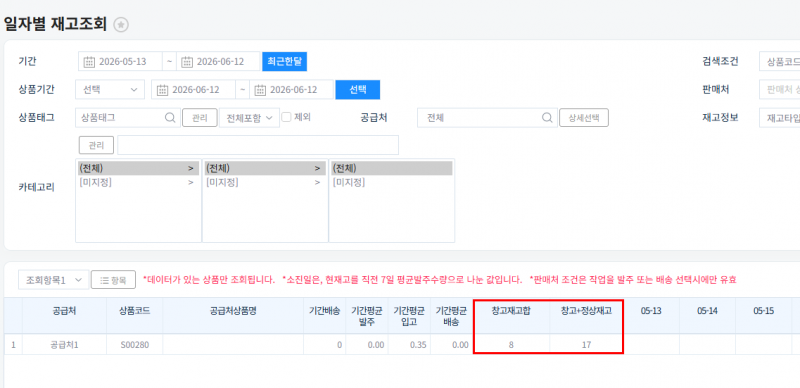The image size is (800, 388).
Task: Open calendar icon for 기간 start date 2026-05-13
Action: click(x=89, y=62)
